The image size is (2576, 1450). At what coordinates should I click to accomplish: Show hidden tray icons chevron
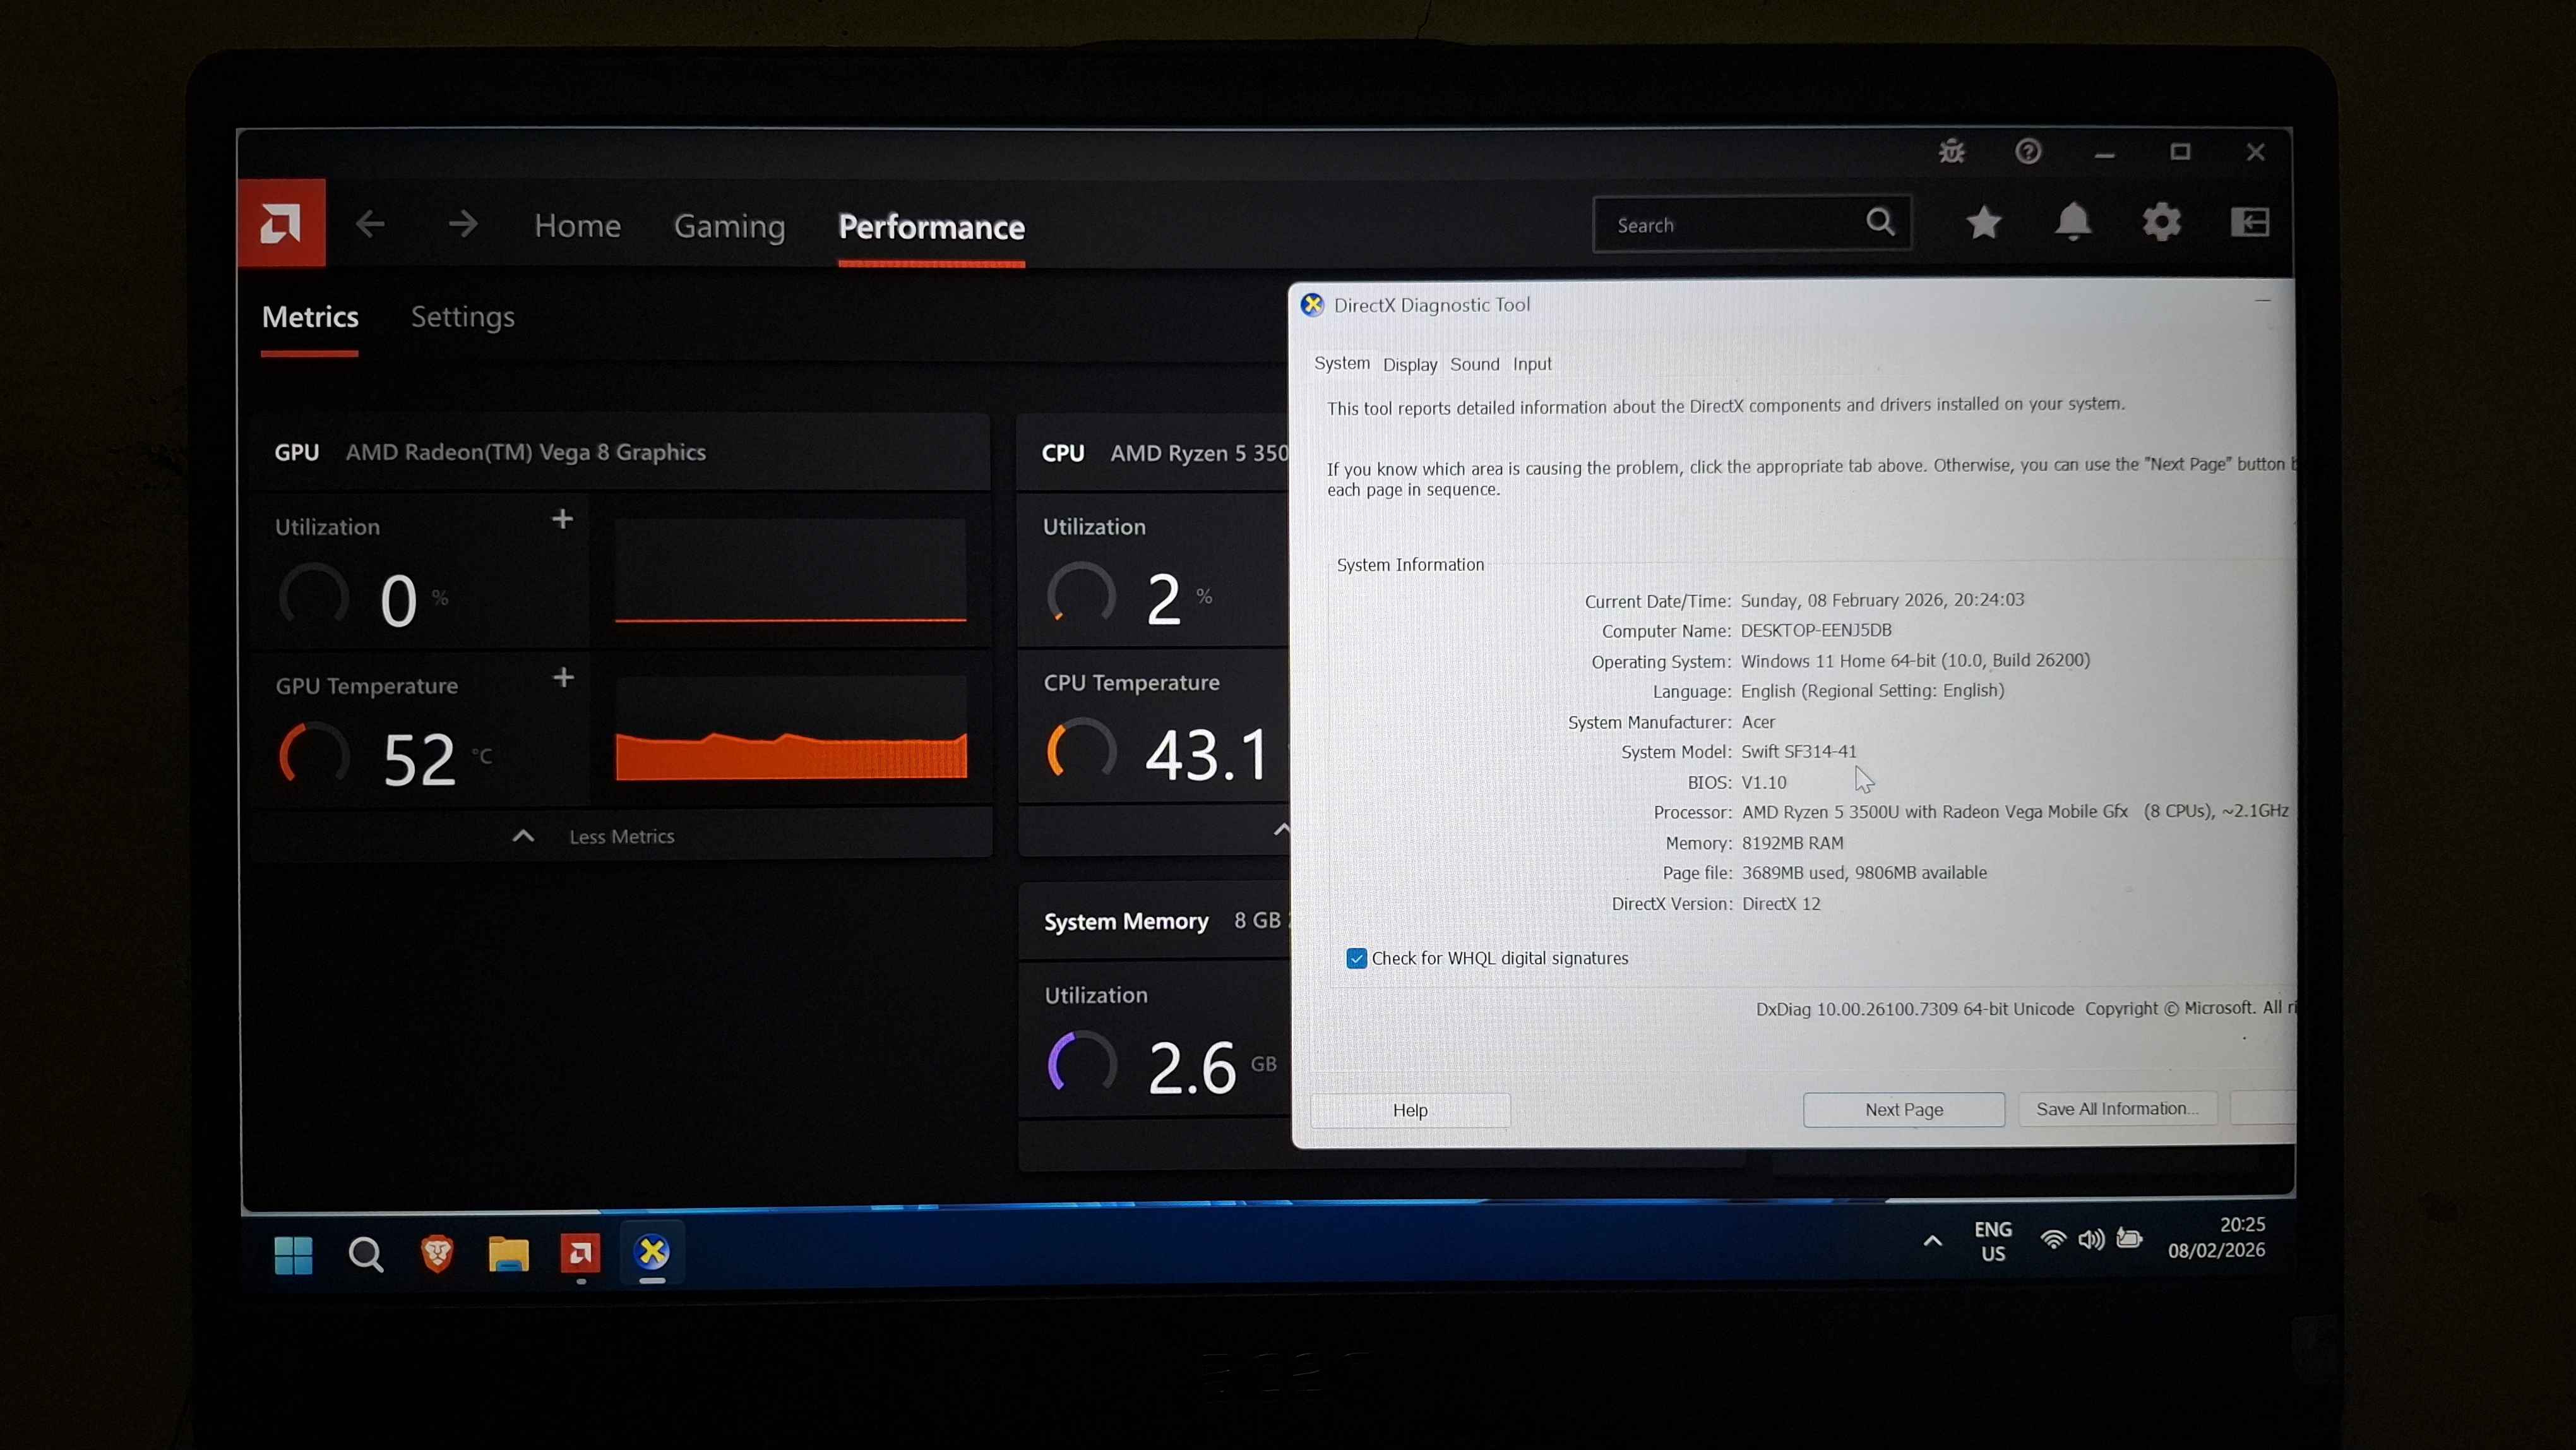[x=1932, y=1241]
